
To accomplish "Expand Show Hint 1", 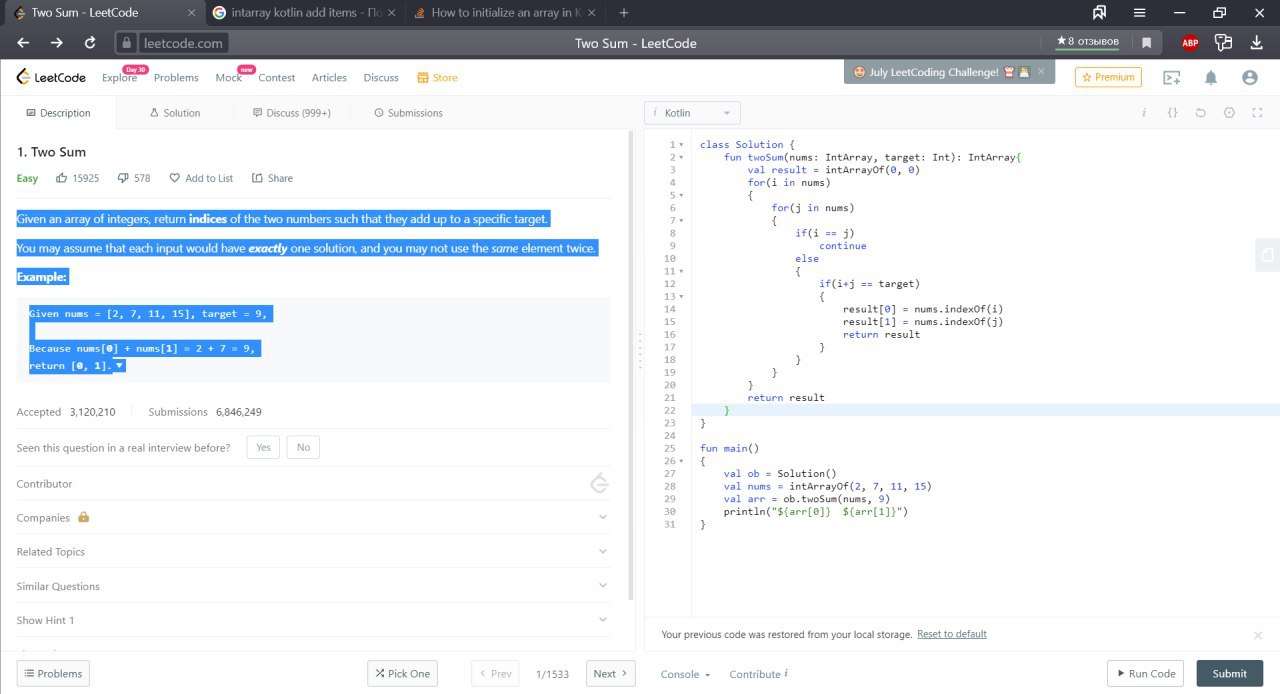I will click(313, 620).
